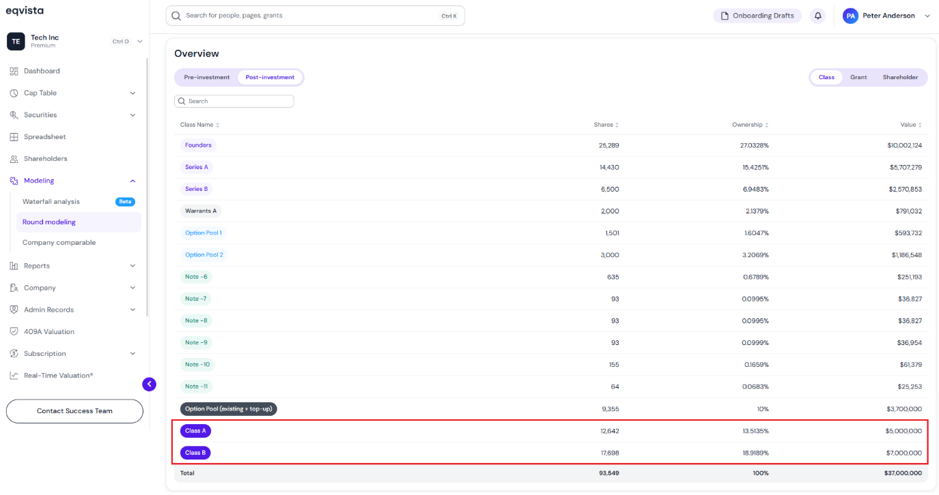
Task: Click the 409A Valuation shield icon
Action: point(14,332)
